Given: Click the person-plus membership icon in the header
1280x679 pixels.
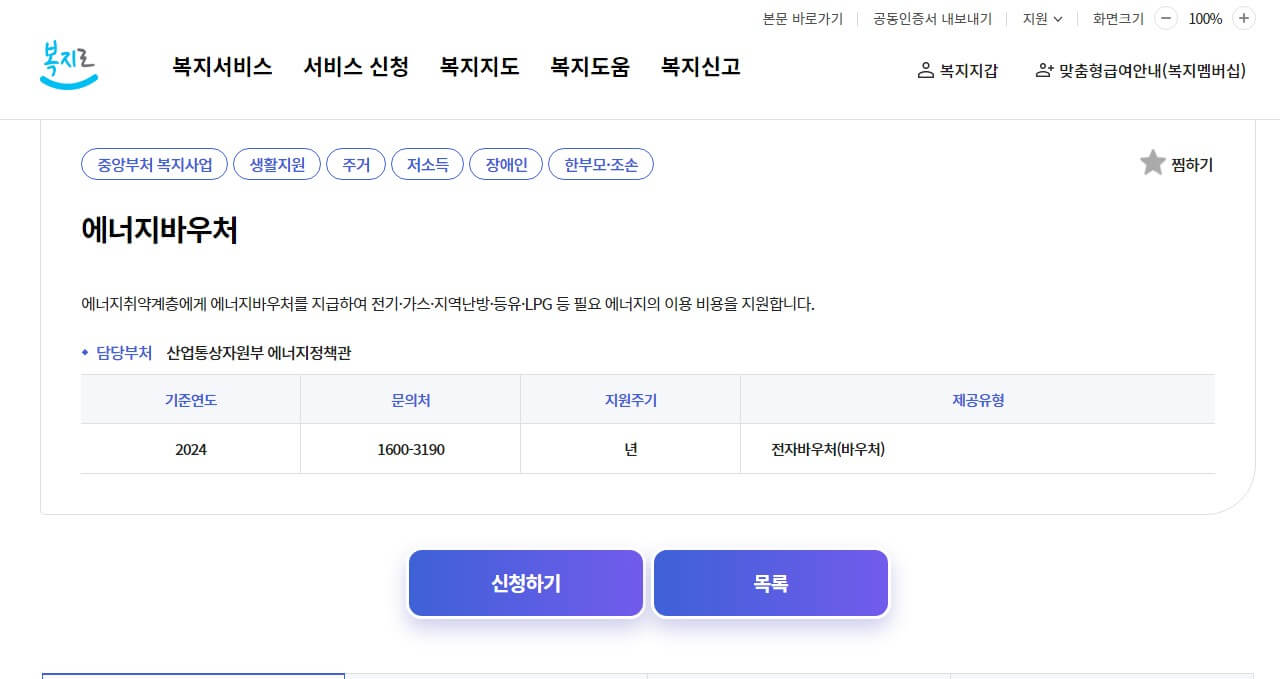Looking at the screenshot, I should point(1044,71).
